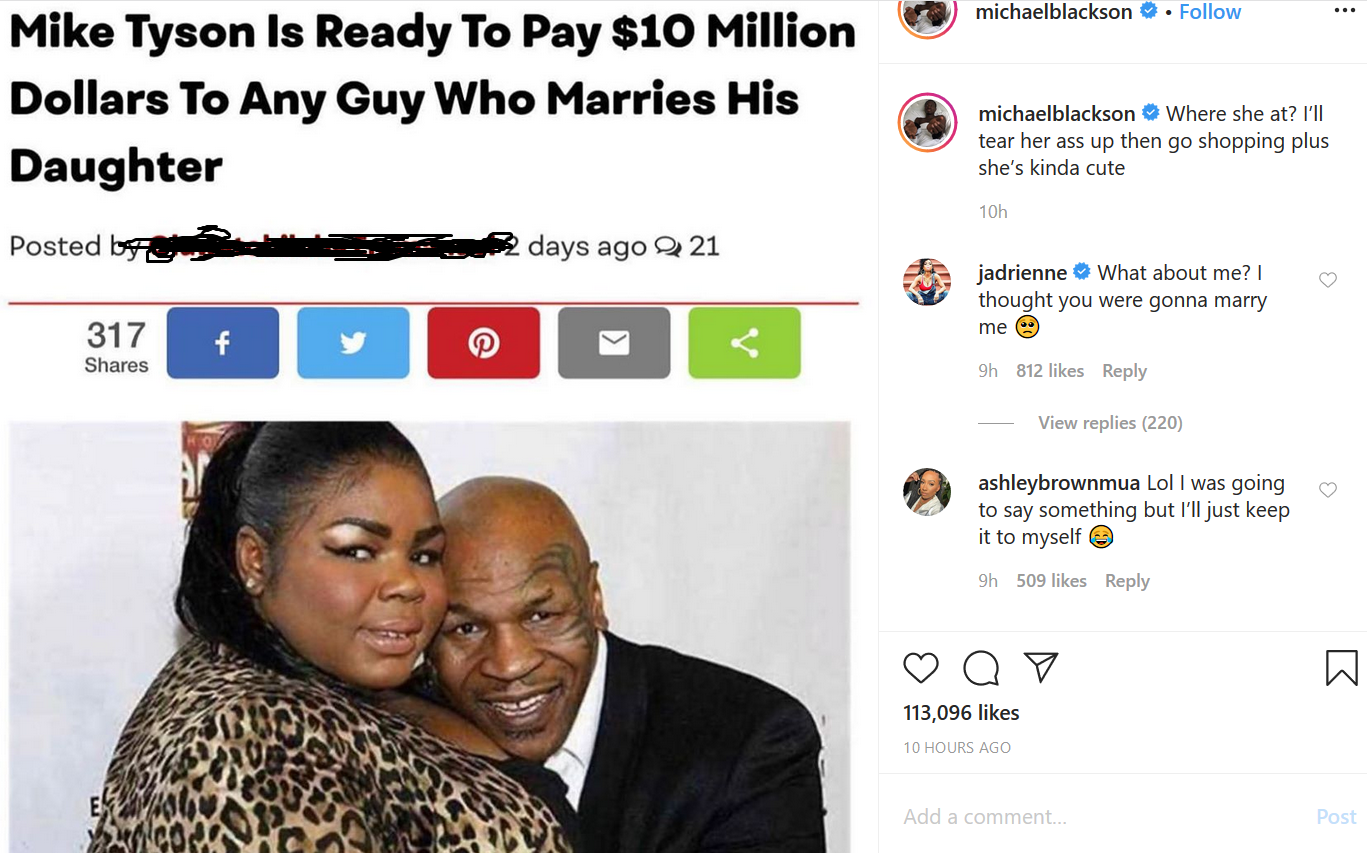
Task: Reply to jadrienne's comment
Action: [x=1124, y=371]
